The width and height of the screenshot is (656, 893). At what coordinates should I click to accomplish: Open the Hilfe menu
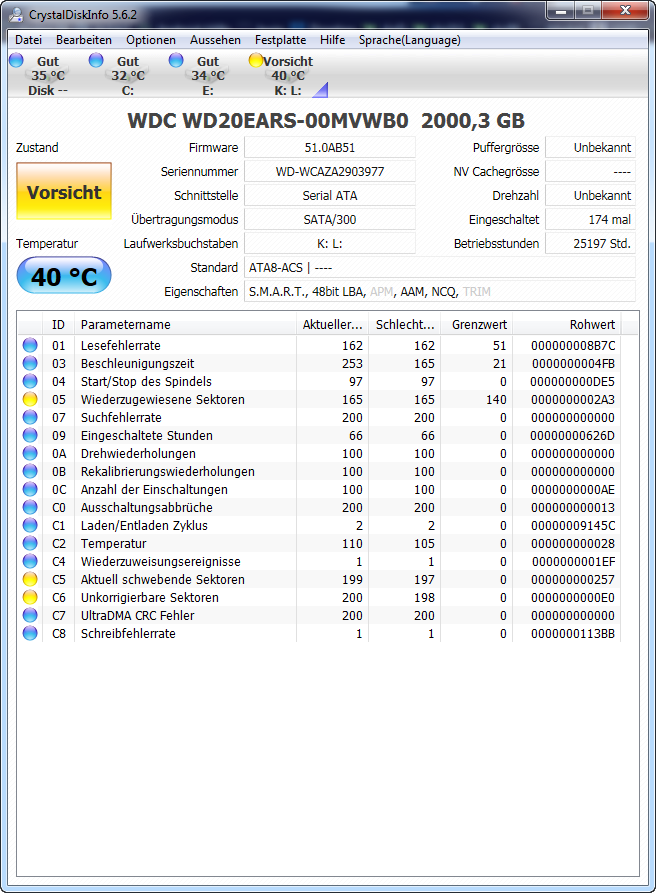pos(333,40)
